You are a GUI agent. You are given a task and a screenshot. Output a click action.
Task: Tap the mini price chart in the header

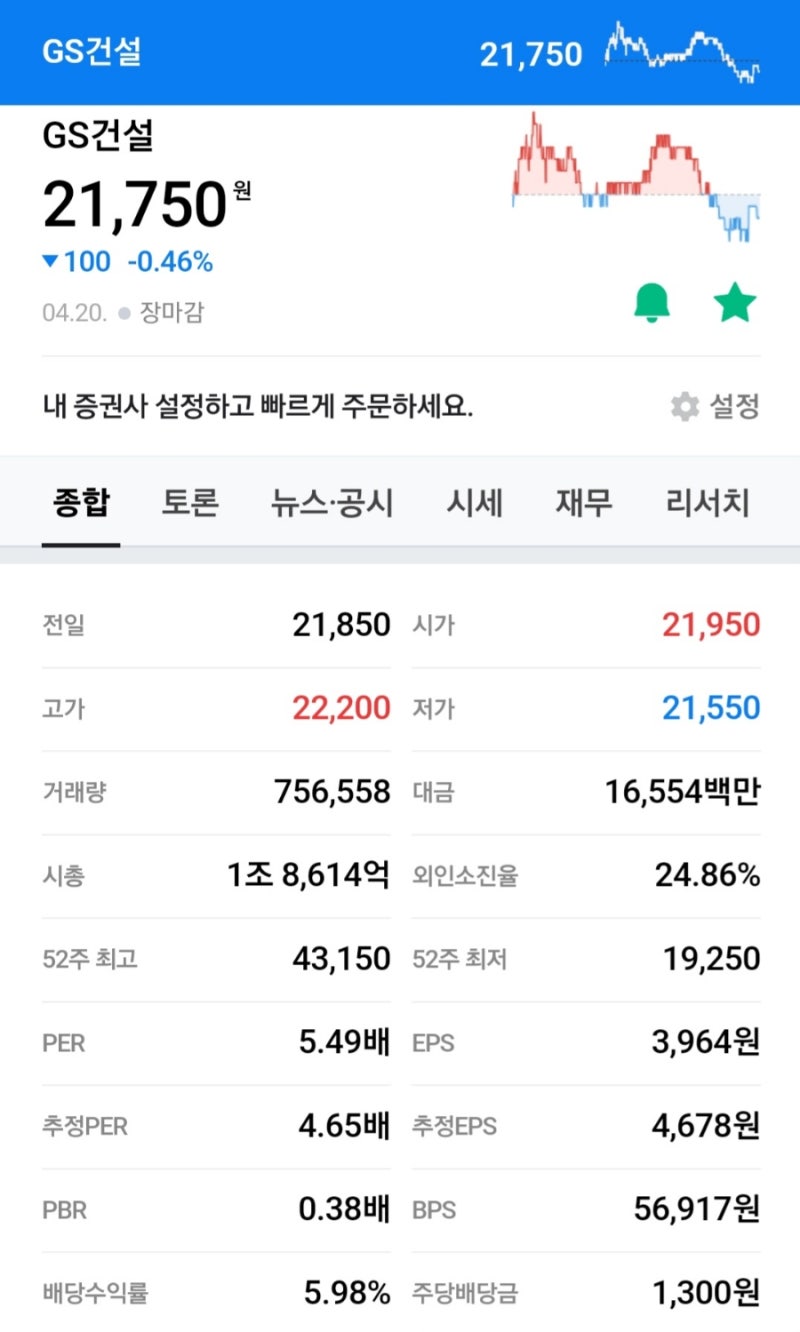680,52
